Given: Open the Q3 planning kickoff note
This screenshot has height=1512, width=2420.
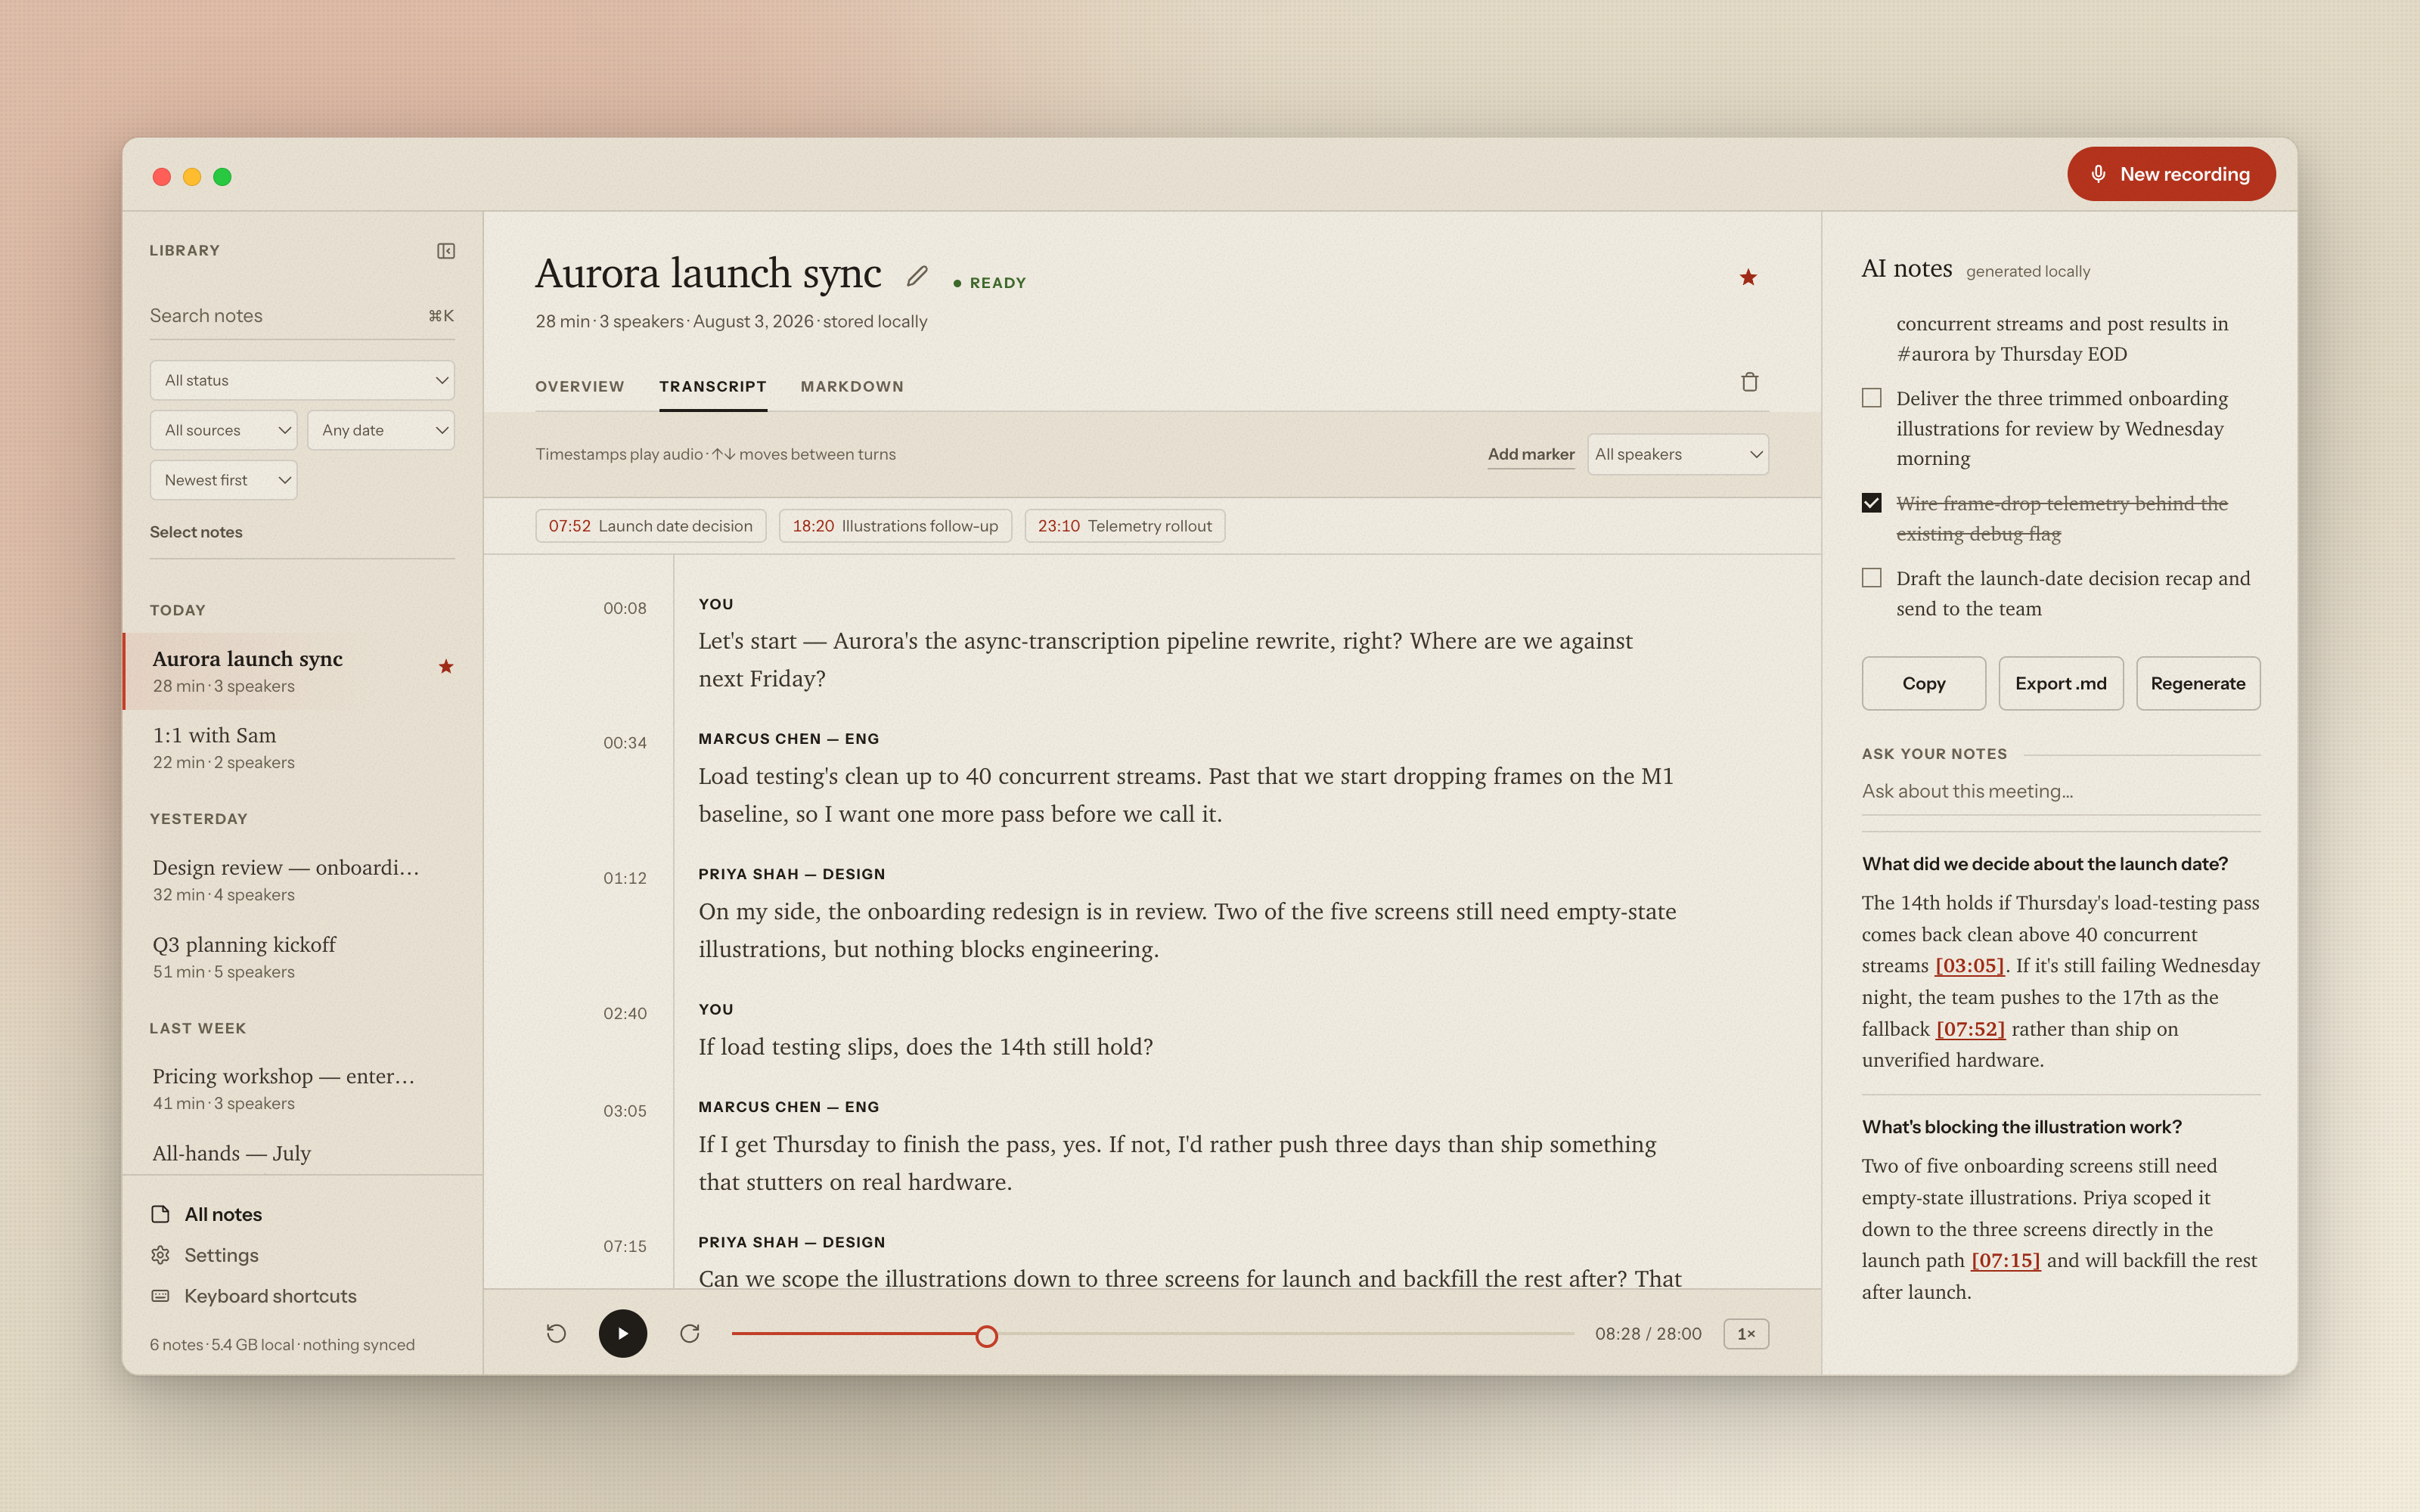Looking at the screenshot, I should [x=302, y=956].
